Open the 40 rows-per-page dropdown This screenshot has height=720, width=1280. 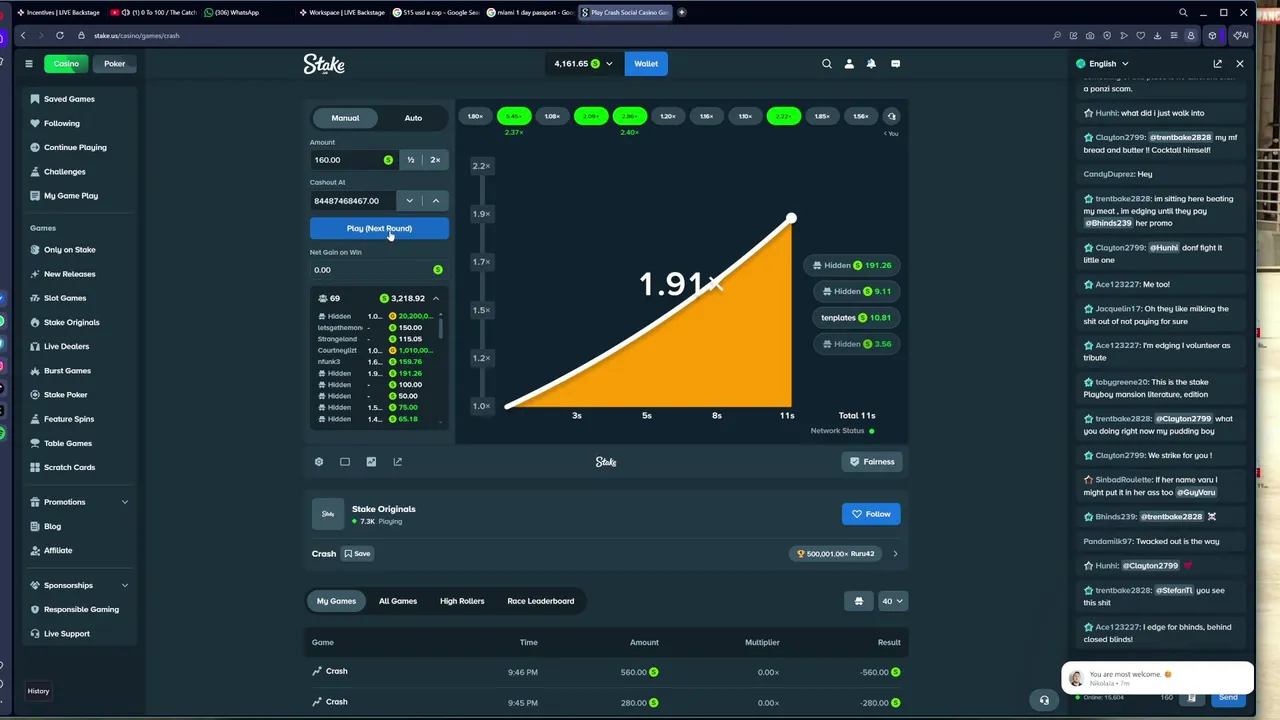[x=892, y=601]
